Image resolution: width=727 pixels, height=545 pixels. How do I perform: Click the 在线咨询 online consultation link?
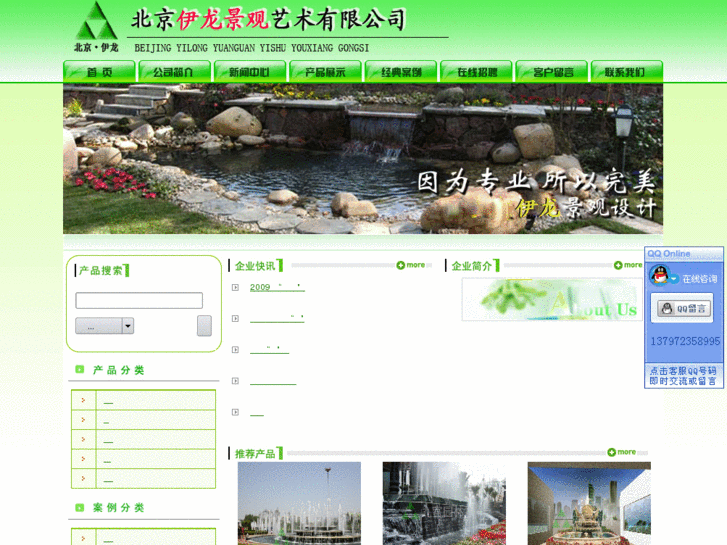pos(700,279)
